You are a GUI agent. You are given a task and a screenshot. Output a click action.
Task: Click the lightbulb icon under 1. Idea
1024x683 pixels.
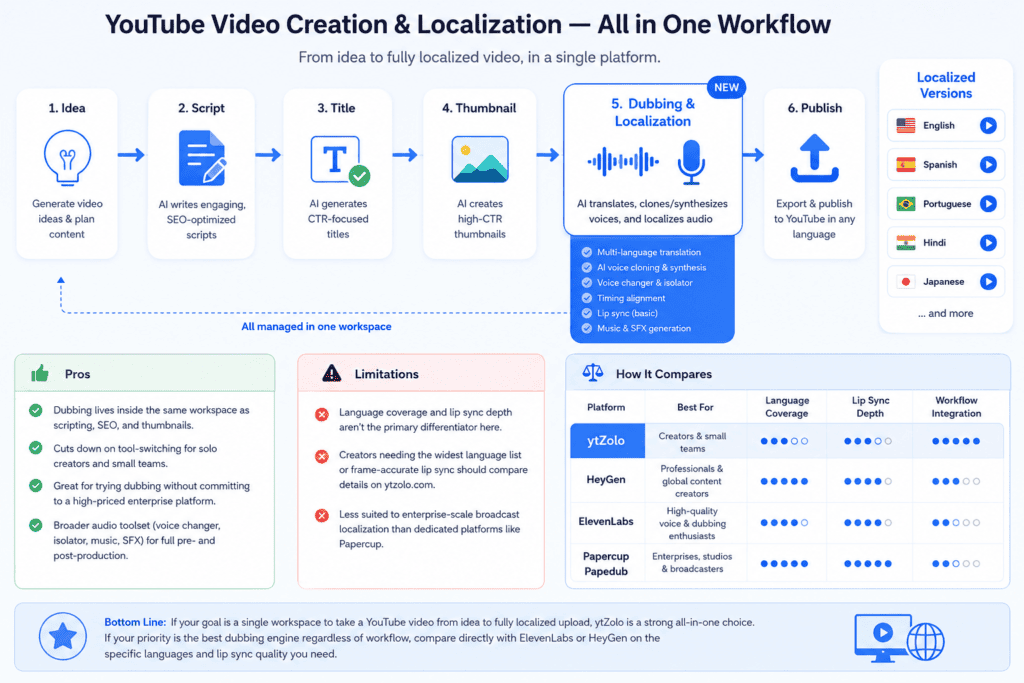67,157
